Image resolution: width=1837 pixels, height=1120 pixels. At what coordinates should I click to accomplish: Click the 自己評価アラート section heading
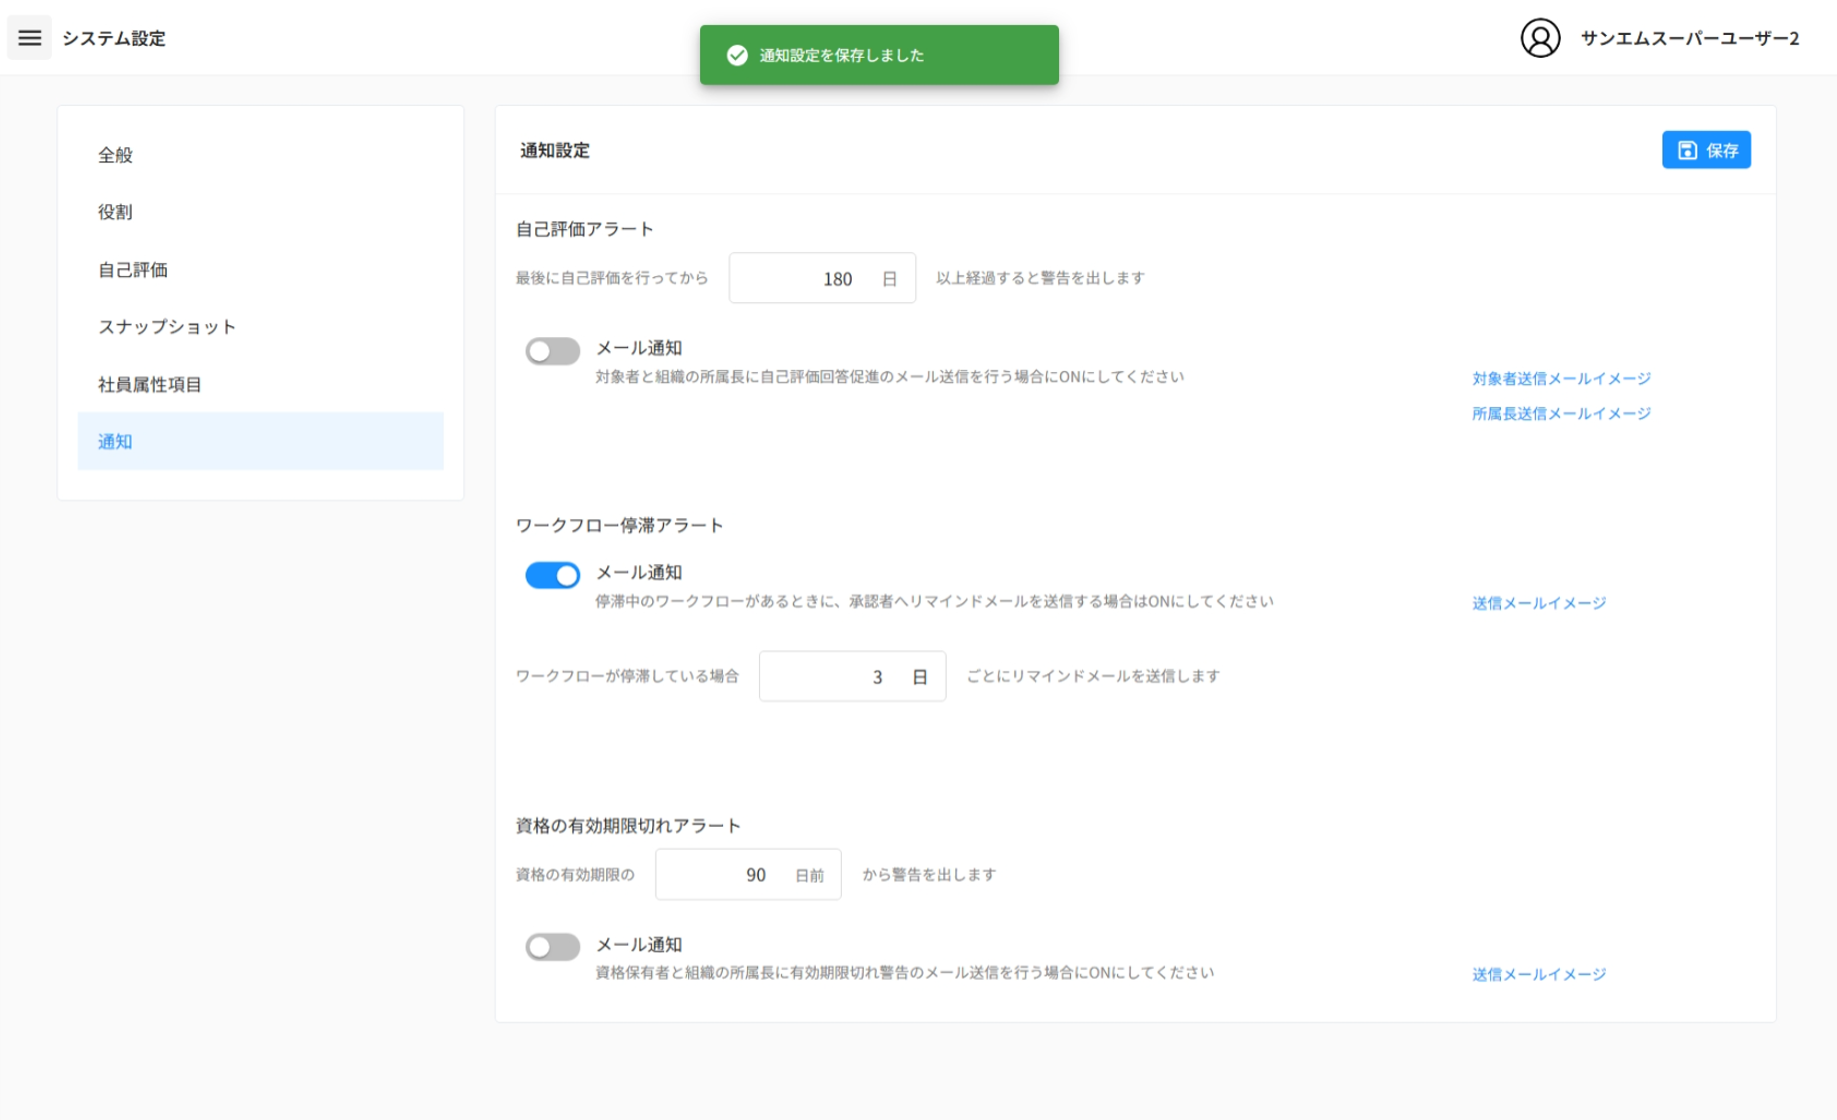click(x=585, y=229)
